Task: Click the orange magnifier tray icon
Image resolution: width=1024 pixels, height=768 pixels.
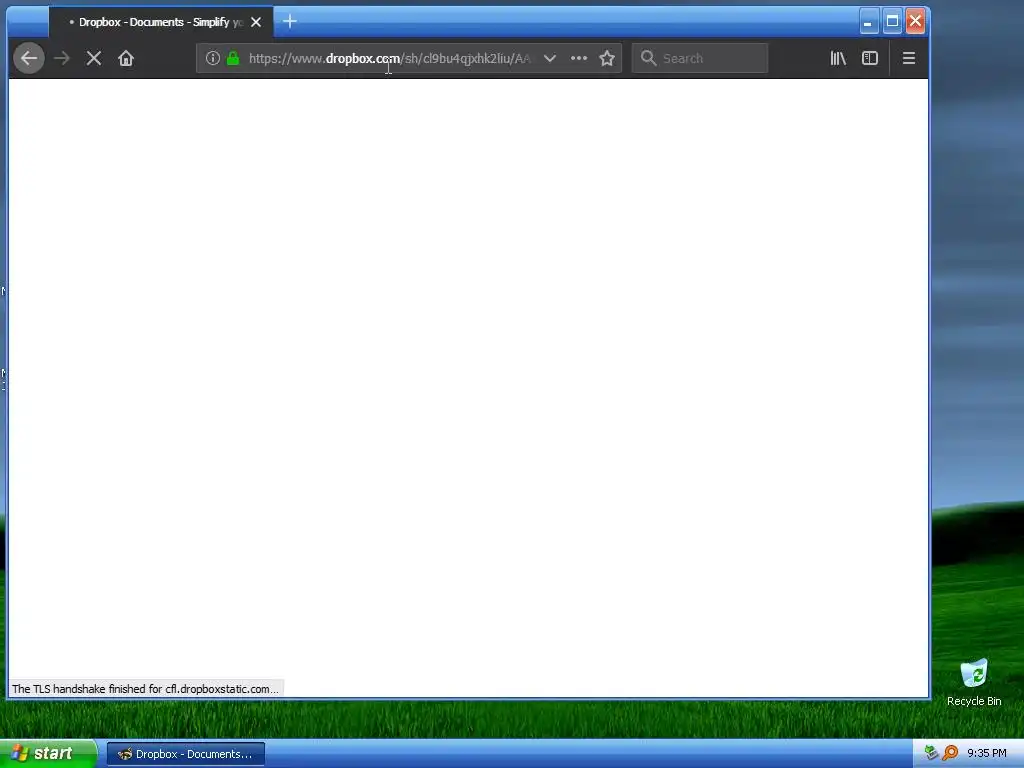Action: pos(950,753)
